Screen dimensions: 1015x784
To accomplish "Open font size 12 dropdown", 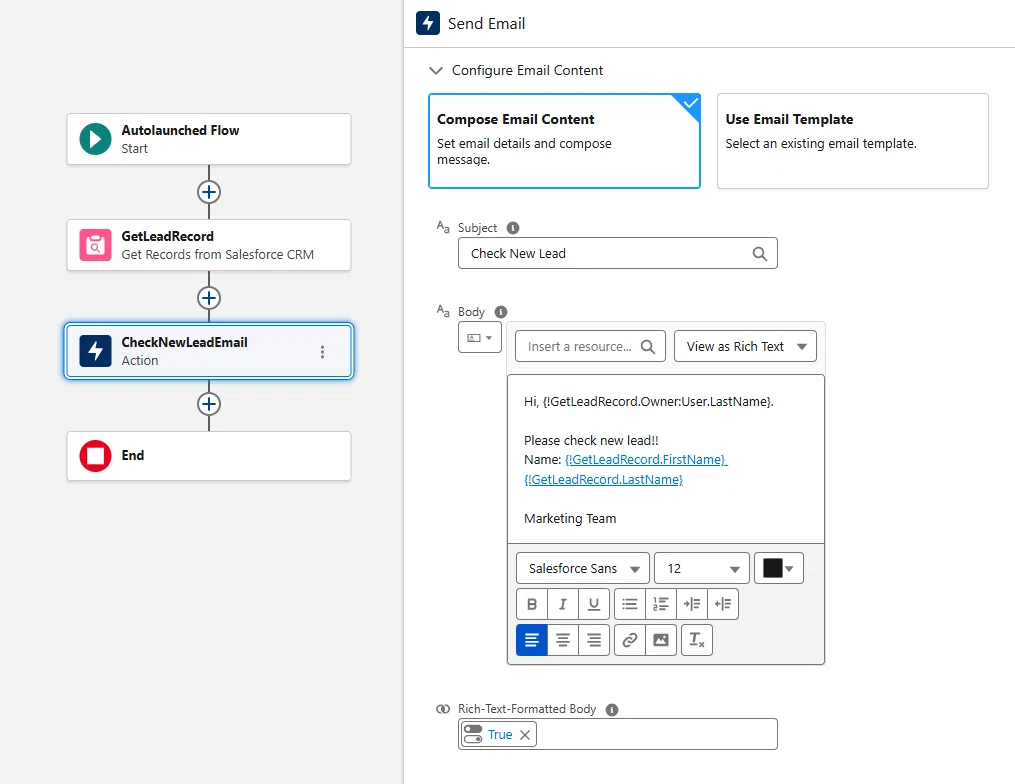I will [x=702, y=568].
